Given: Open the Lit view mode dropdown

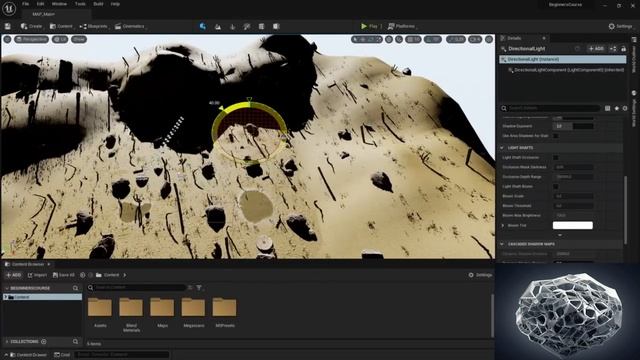Looking at the screenshot, I should [60, 39].
